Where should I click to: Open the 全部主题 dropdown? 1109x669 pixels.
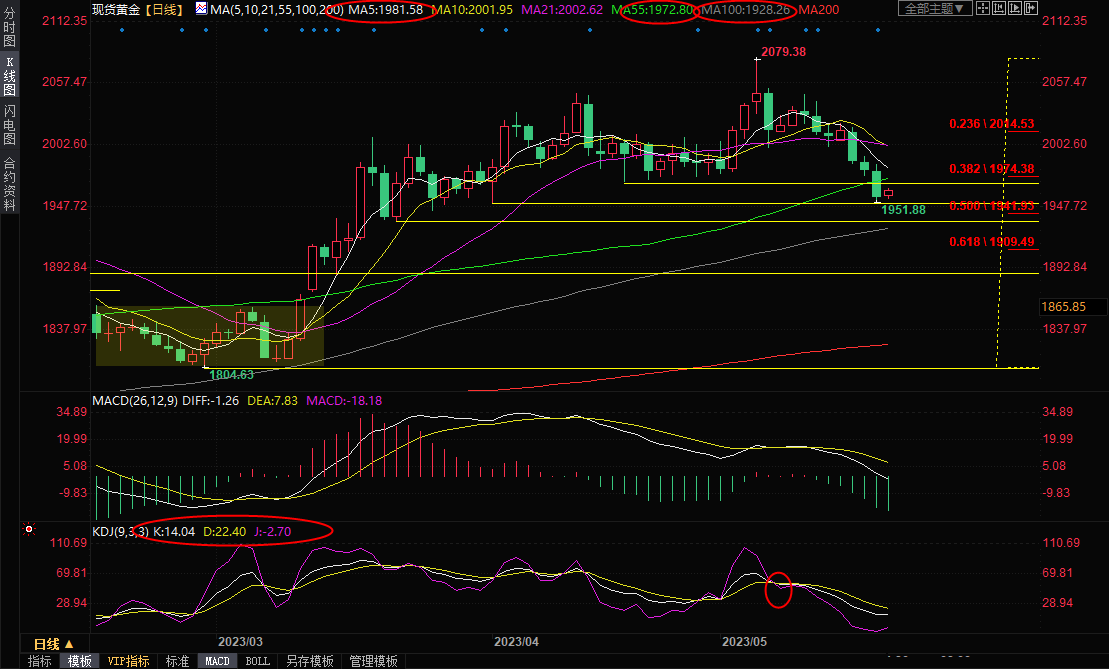935,9
